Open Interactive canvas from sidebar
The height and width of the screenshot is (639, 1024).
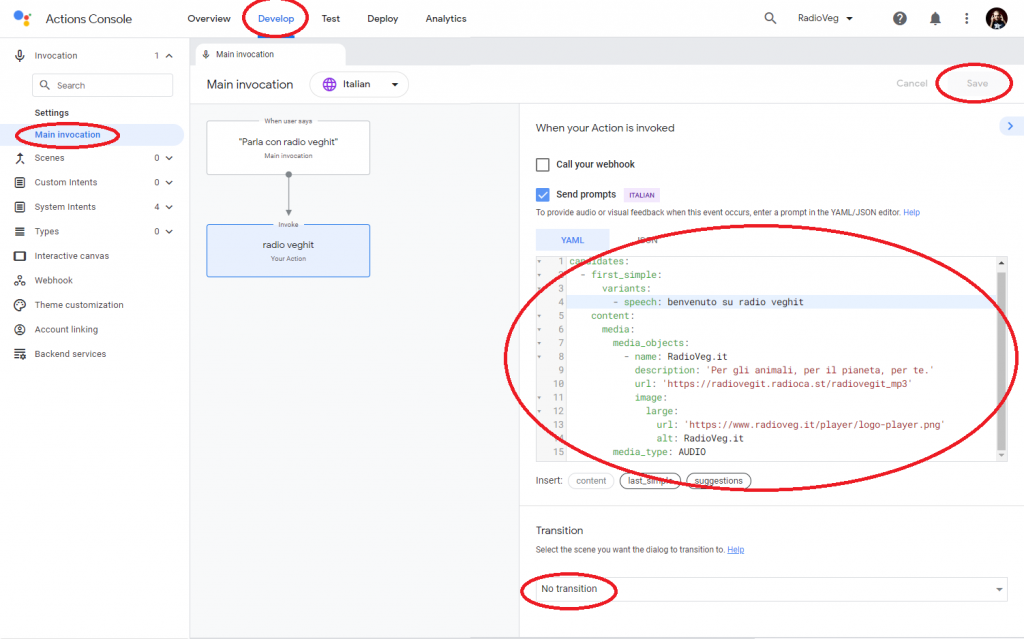coord(71,256)
